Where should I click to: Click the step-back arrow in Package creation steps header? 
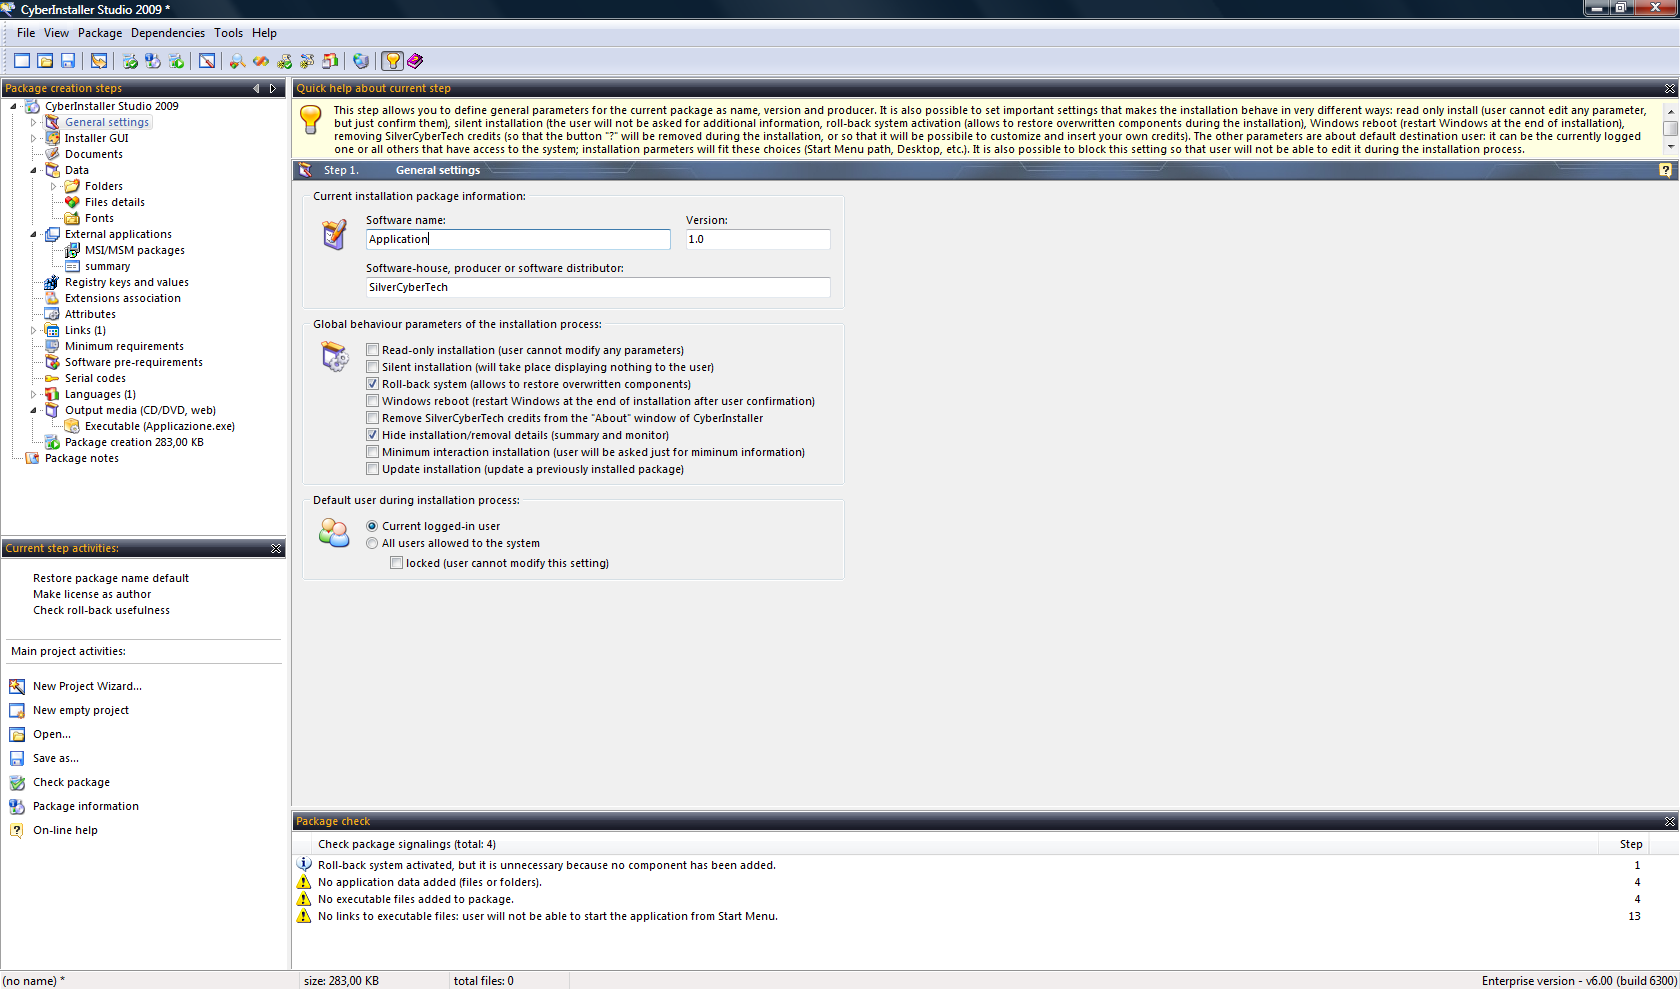256,88
